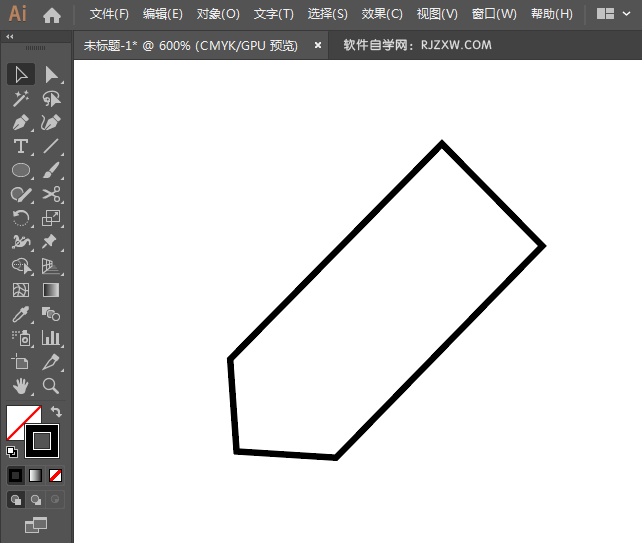Select the Scissors tool
642x543 pixels.
coord(51,194)
